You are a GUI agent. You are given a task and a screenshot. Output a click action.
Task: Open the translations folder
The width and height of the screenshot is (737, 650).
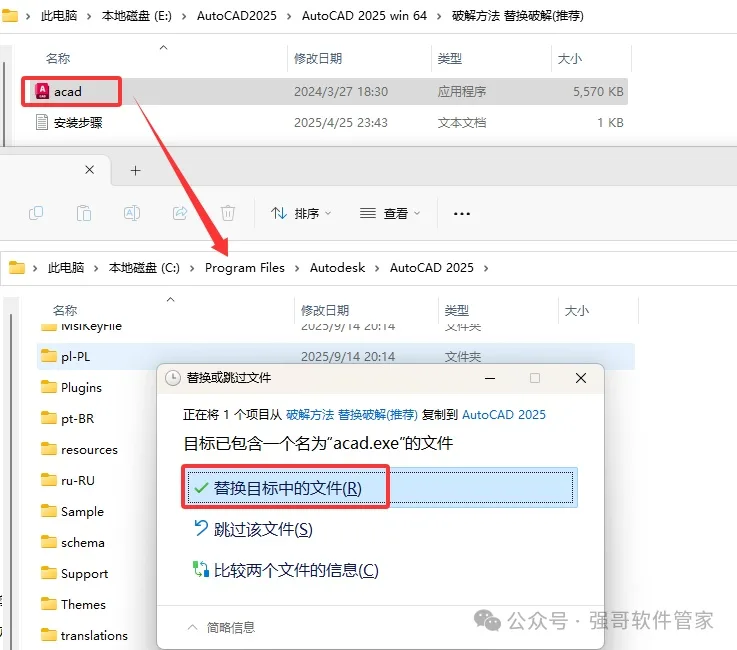click(x=94, y=635)
